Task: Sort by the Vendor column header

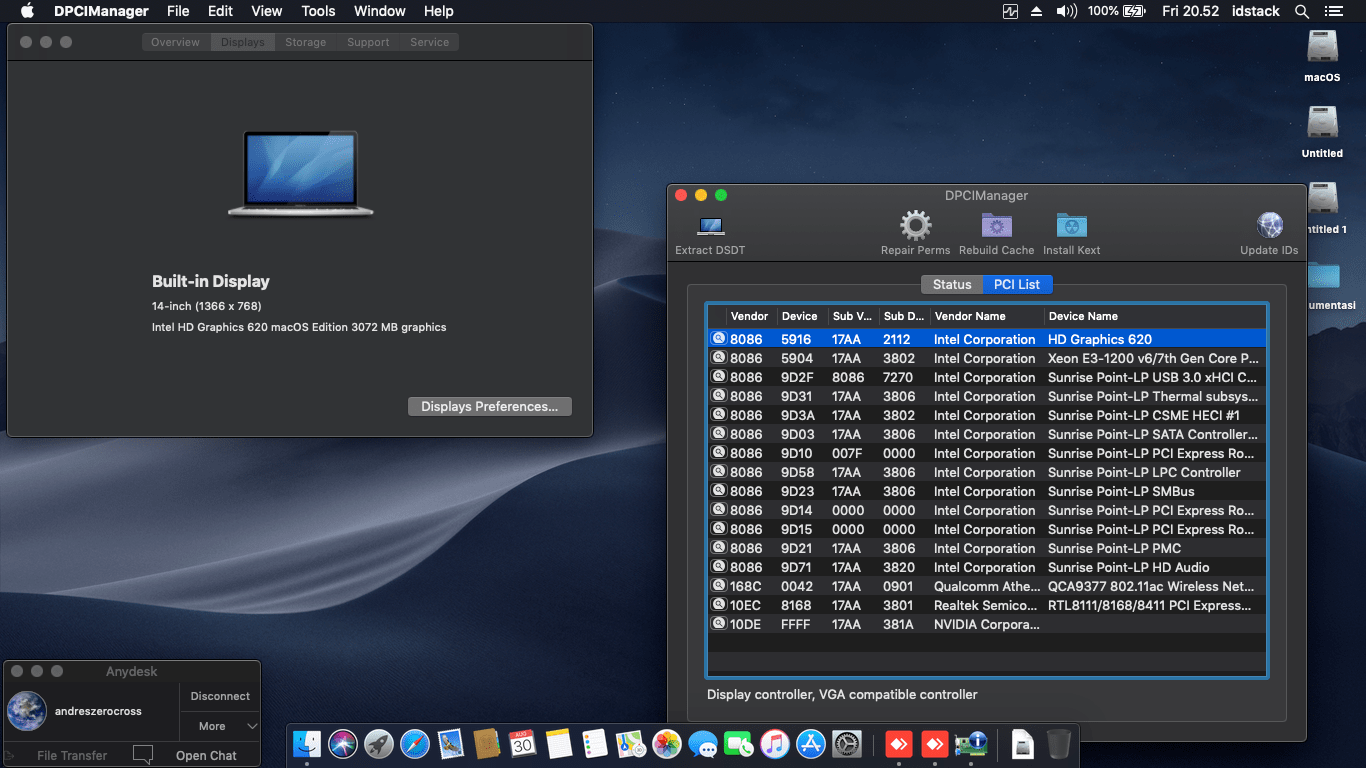Action: click(x=749, y=316)
